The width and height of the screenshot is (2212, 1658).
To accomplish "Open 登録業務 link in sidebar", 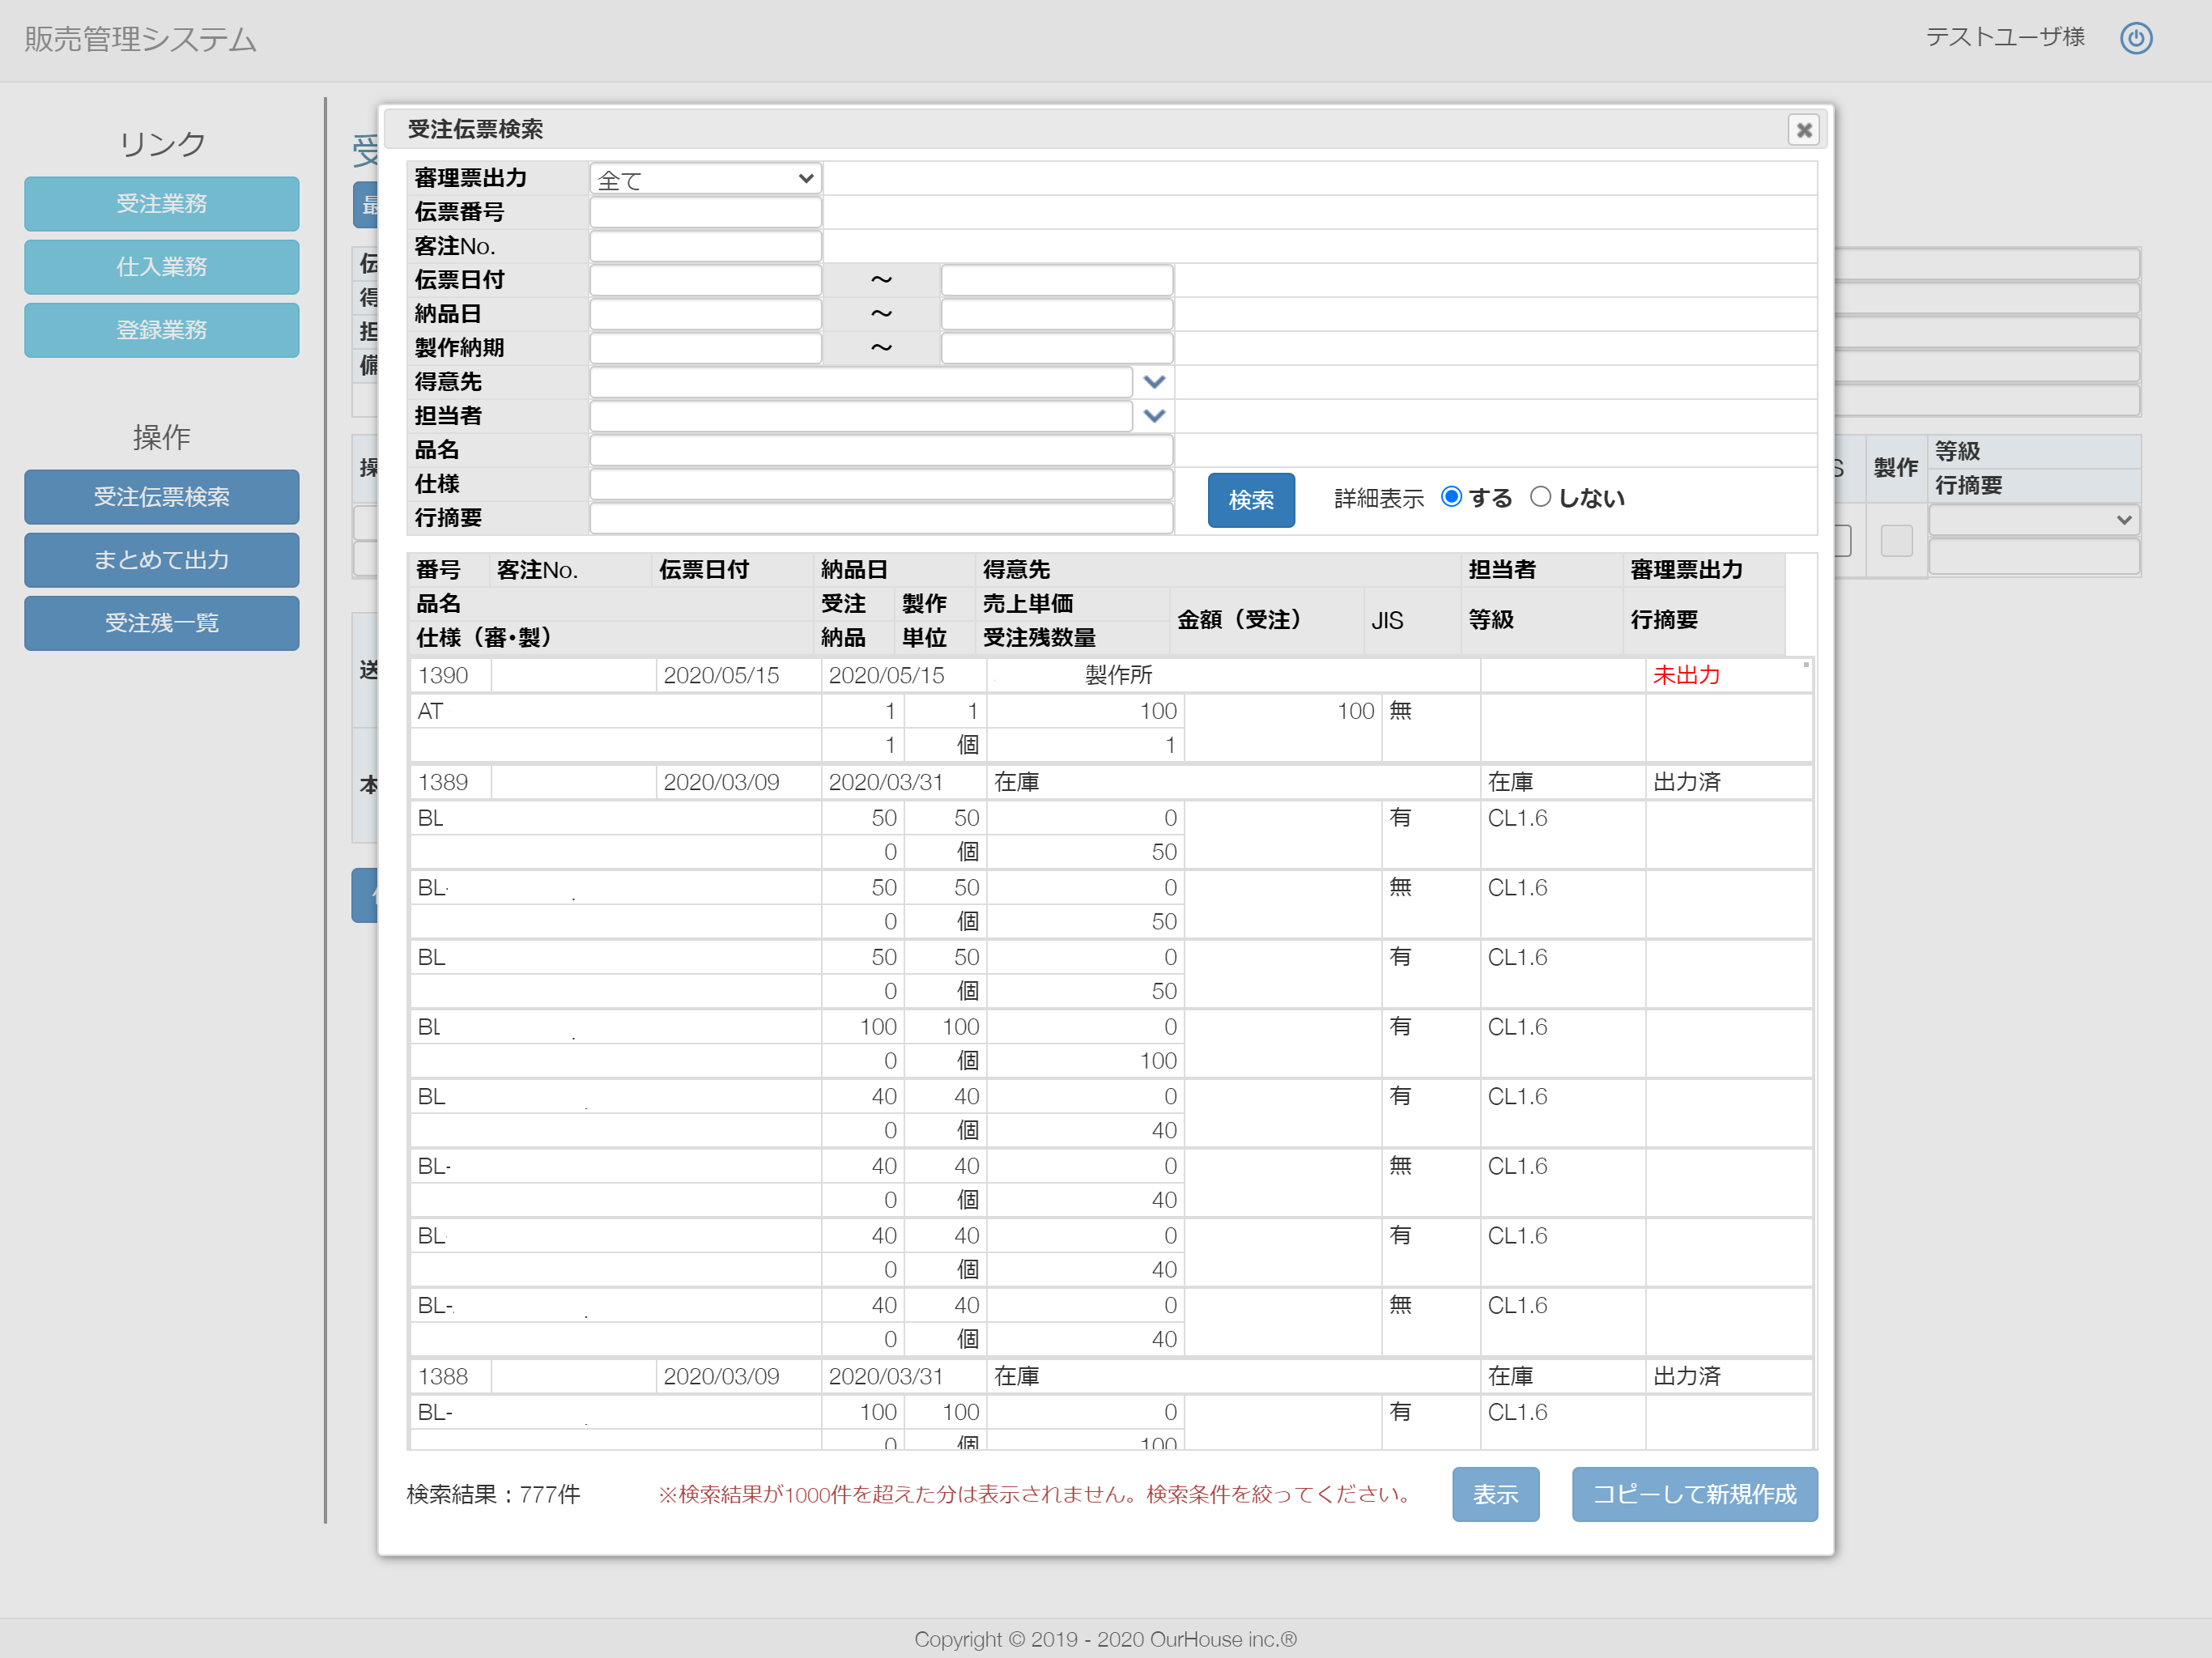I will coord(162,330).
